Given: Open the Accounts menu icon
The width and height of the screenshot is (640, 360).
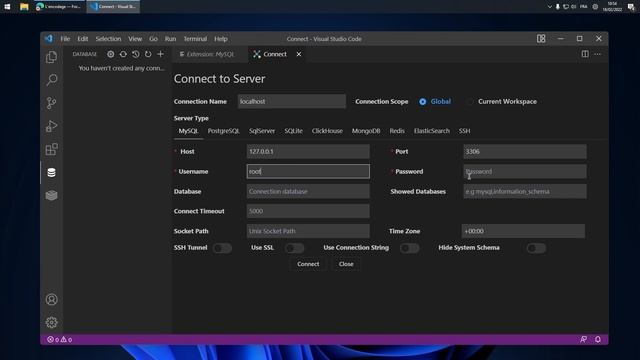Looking at the screenshot, I should click(x=51, y=300).
